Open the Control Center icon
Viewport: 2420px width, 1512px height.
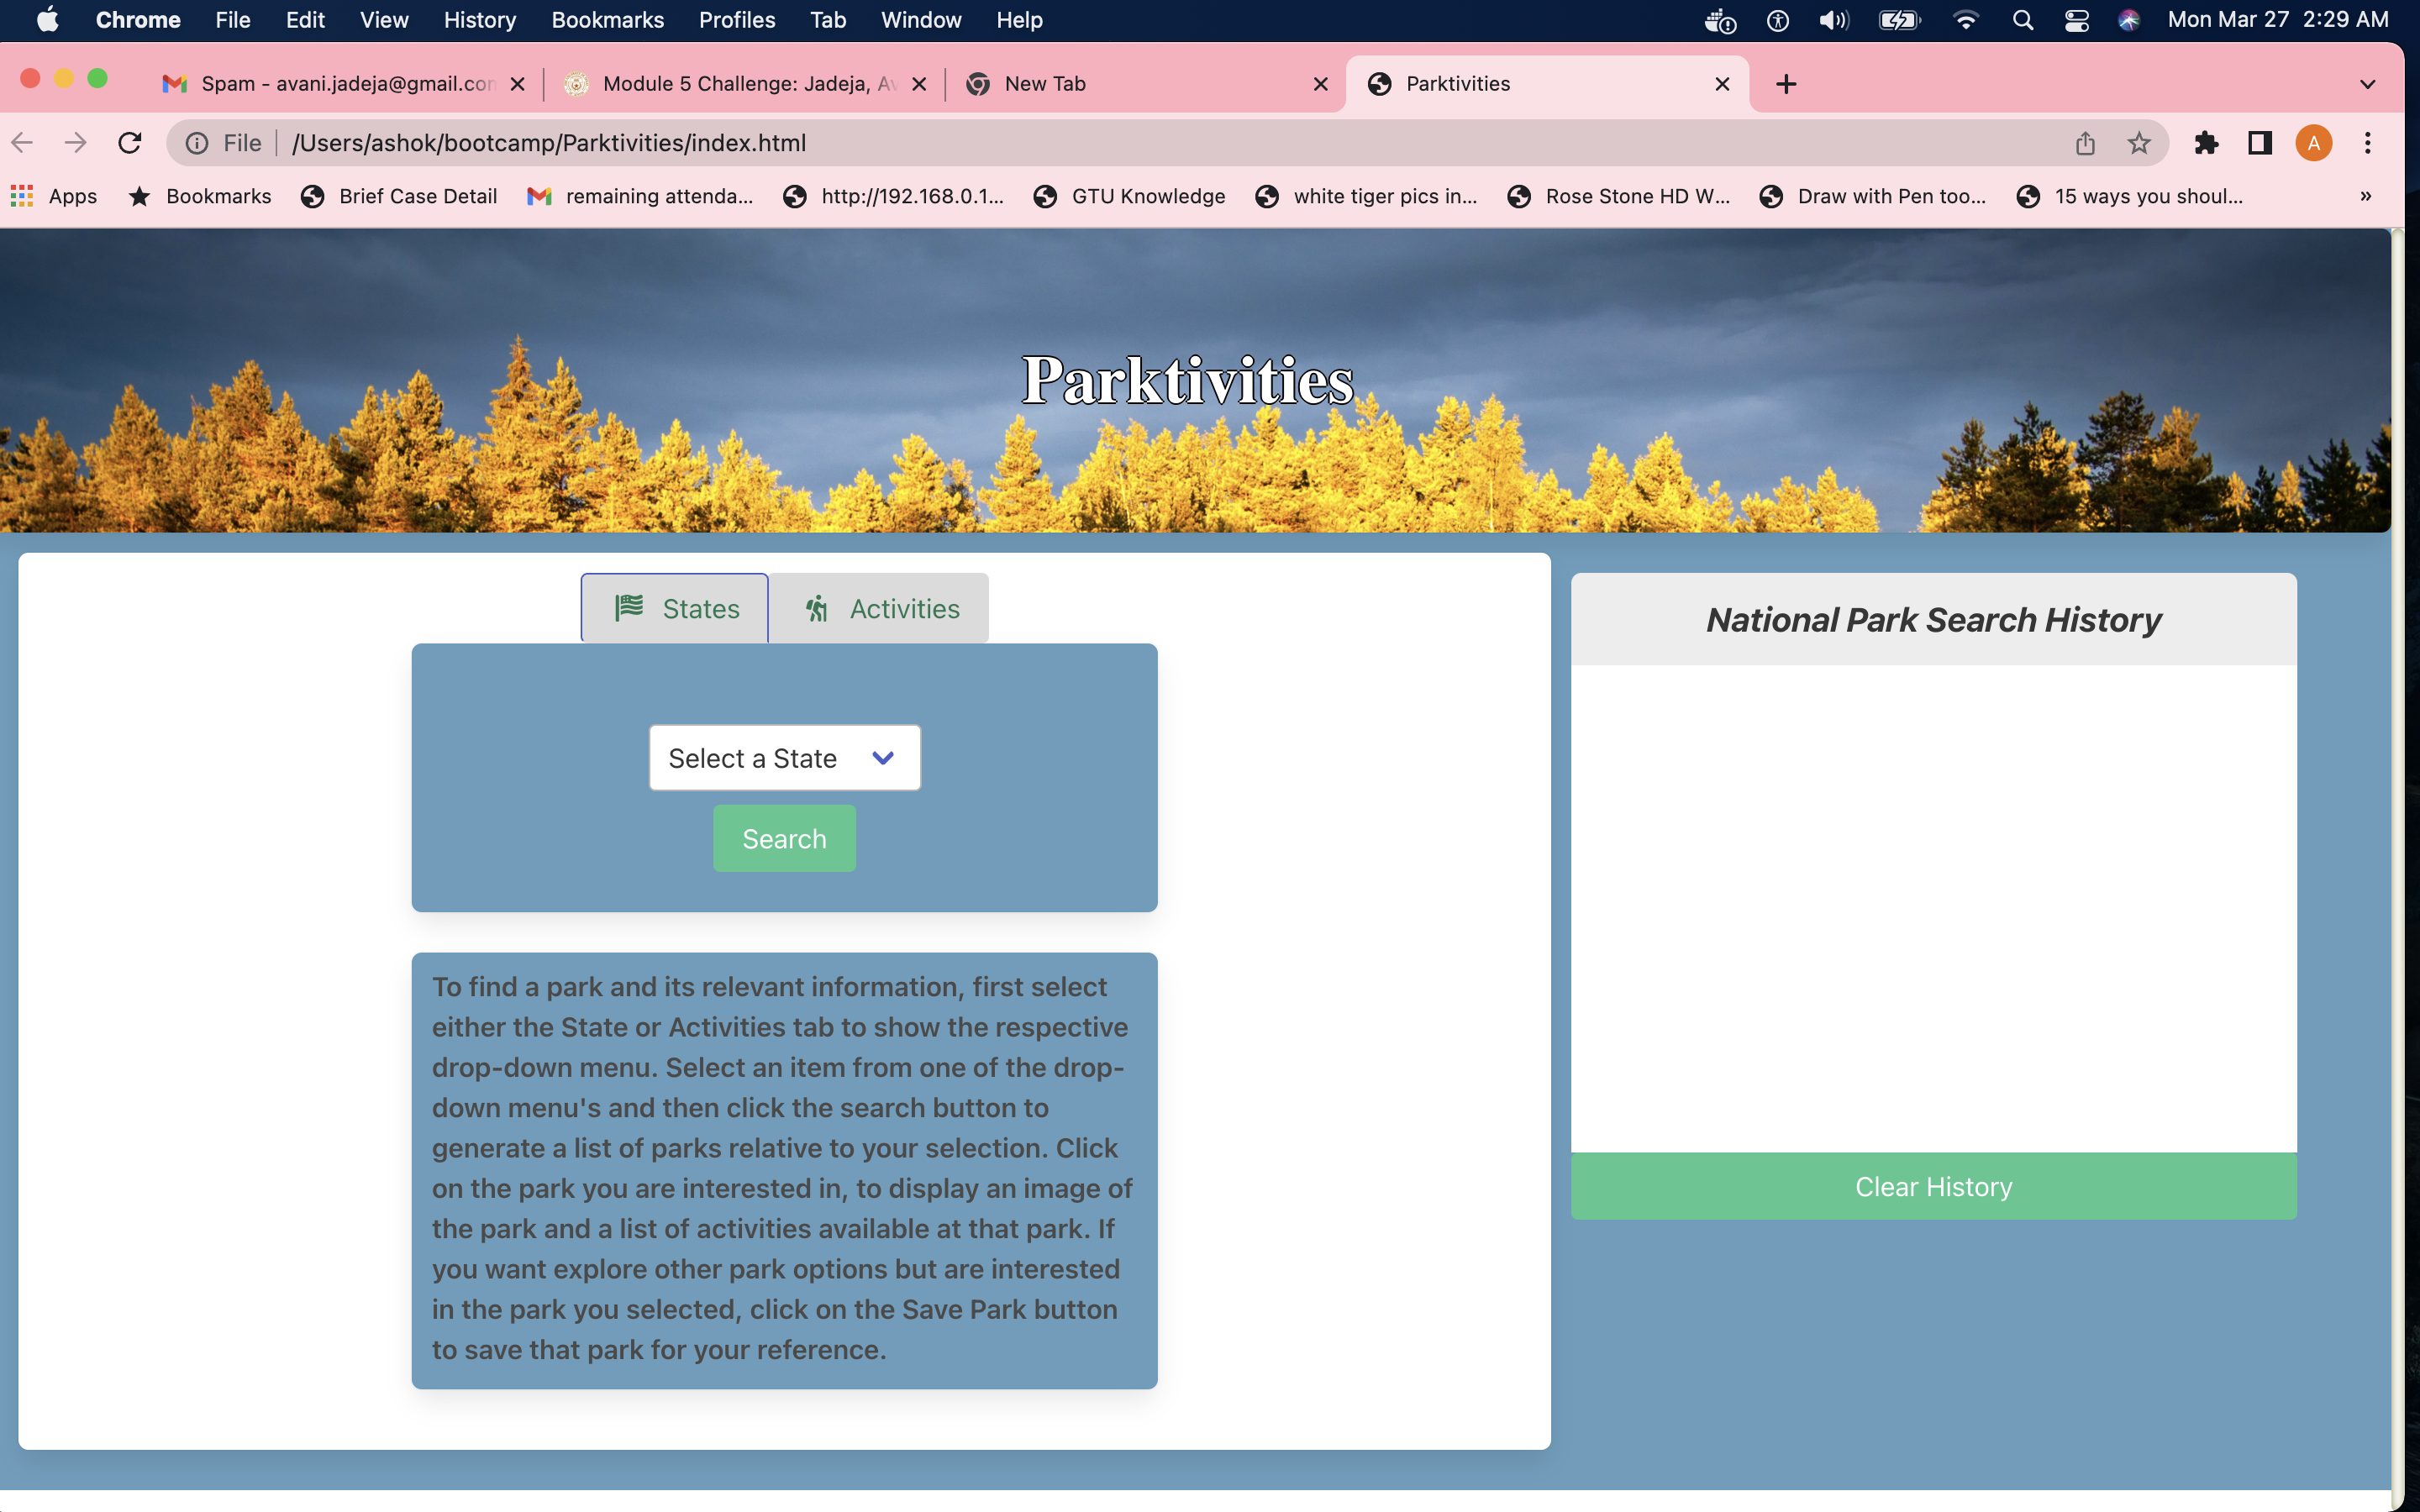click(x=2076, y=20)
